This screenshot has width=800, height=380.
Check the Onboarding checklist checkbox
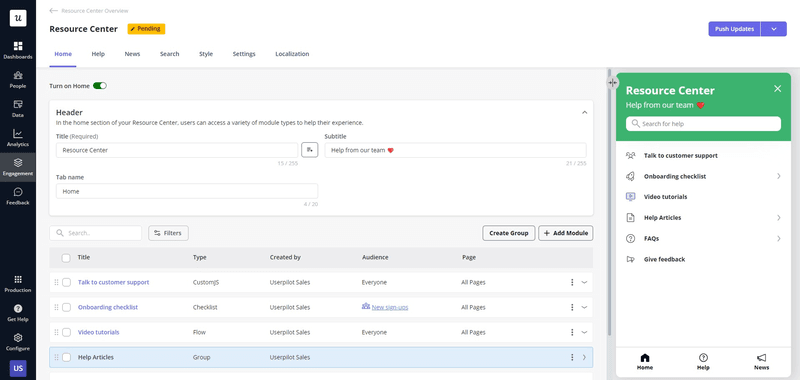[66, 307]
